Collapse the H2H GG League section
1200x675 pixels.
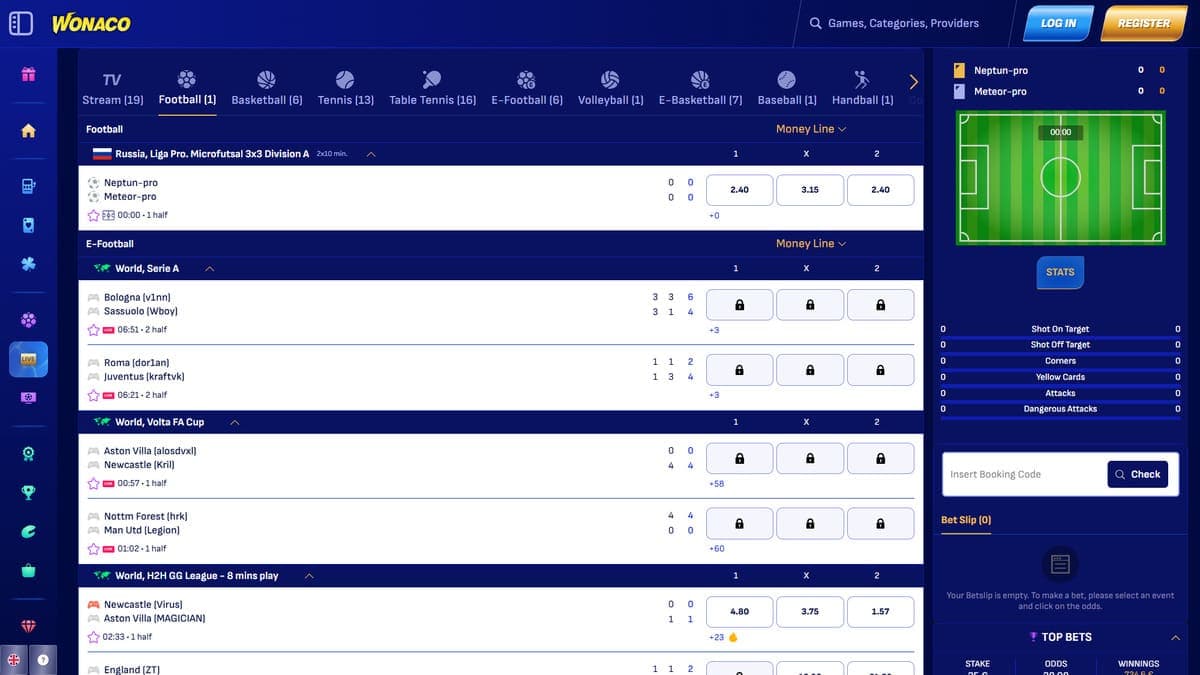point(309,576)
